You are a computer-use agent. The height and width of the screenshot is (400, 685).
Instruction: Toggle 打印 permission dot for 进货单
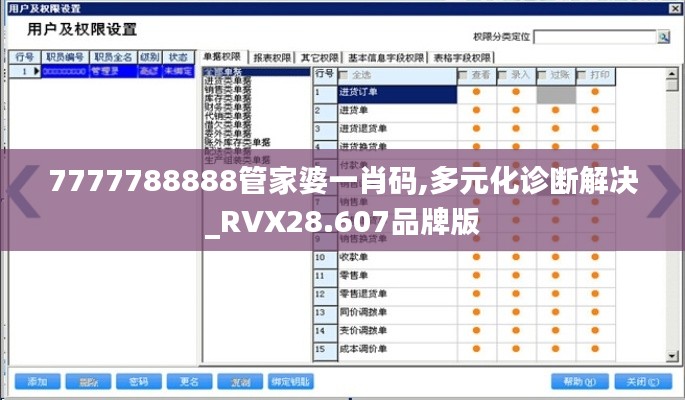tap(595, 110)
